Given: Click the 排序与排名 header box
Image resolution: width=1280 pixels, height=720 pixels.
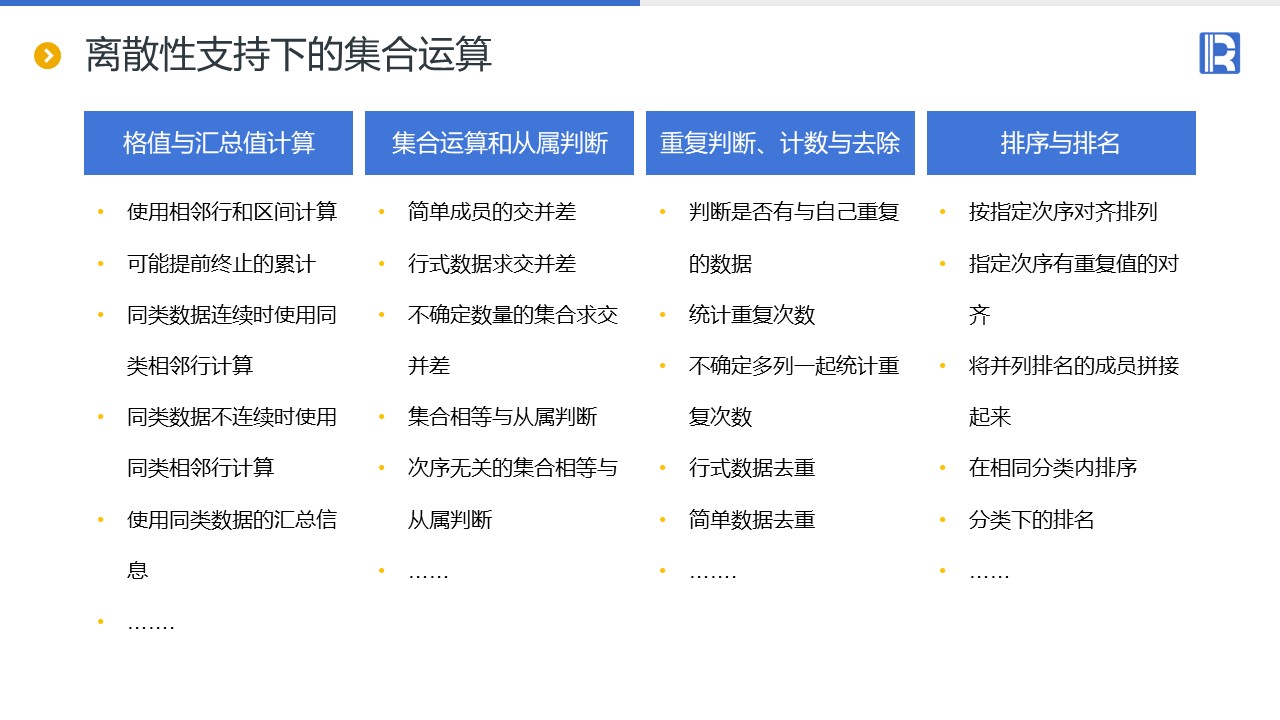Looking at the screenshot, I should [1061, 143].
